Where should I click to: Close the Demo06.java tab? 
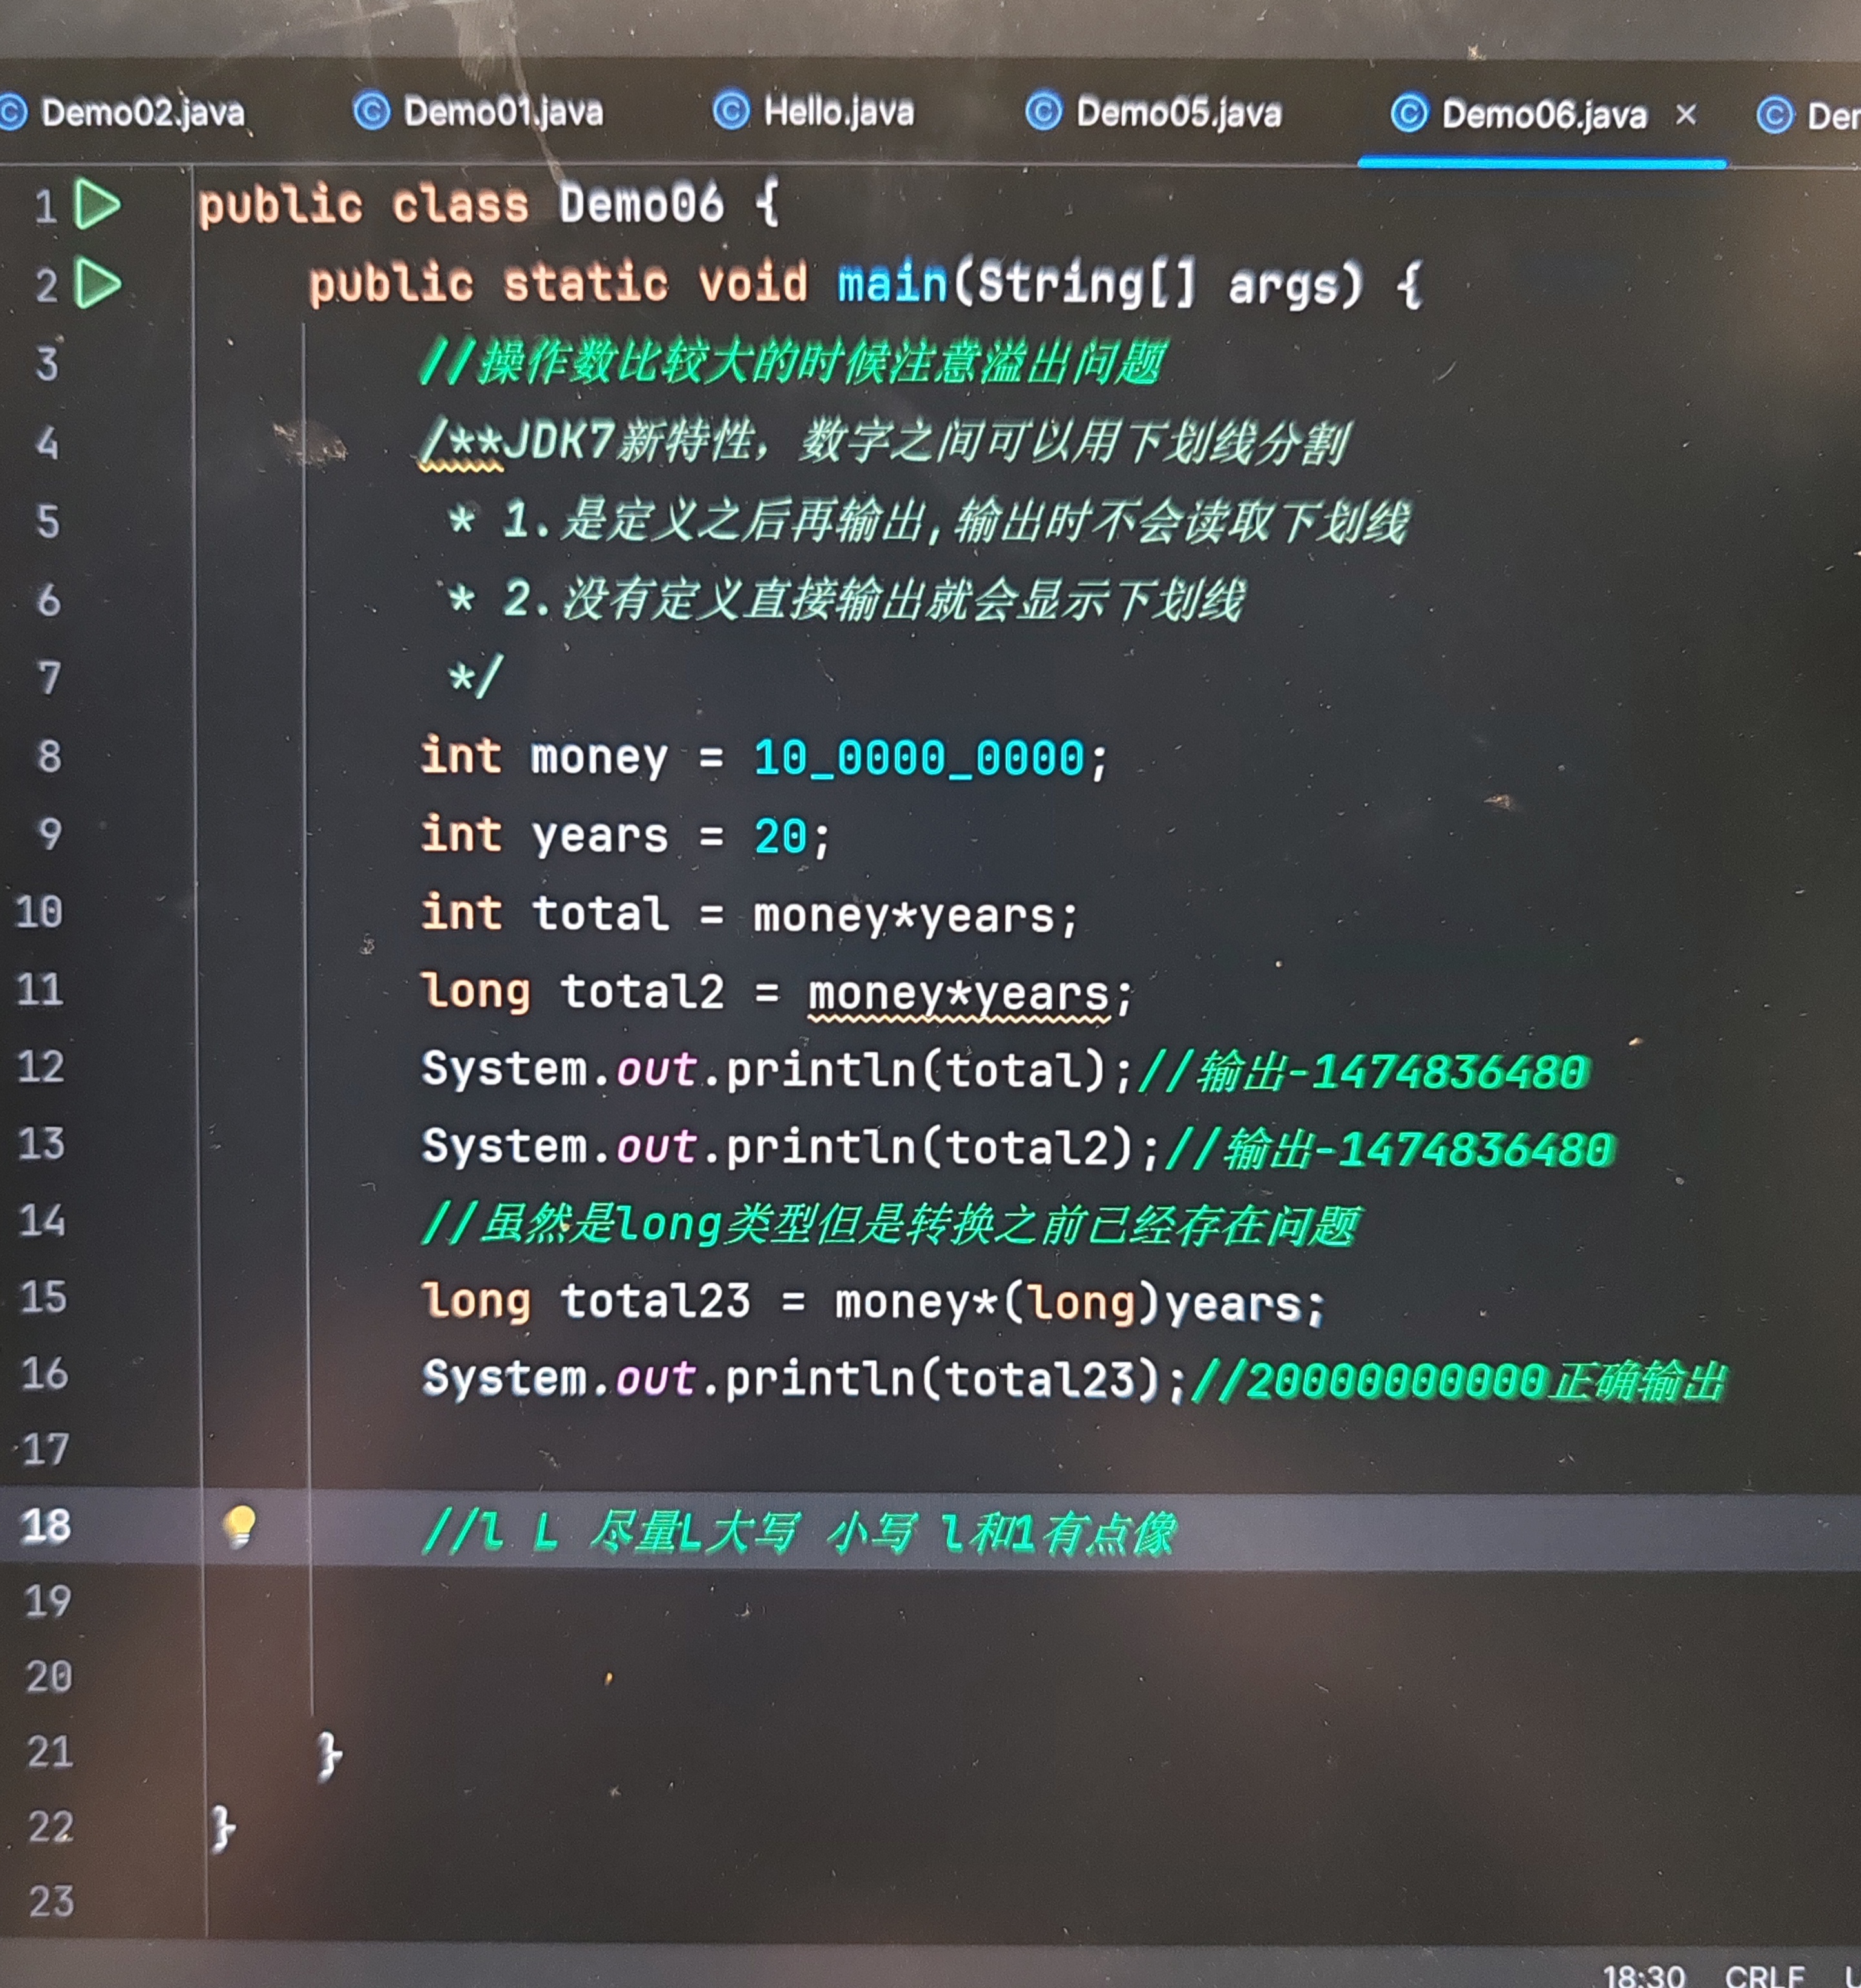[1686, 115]
